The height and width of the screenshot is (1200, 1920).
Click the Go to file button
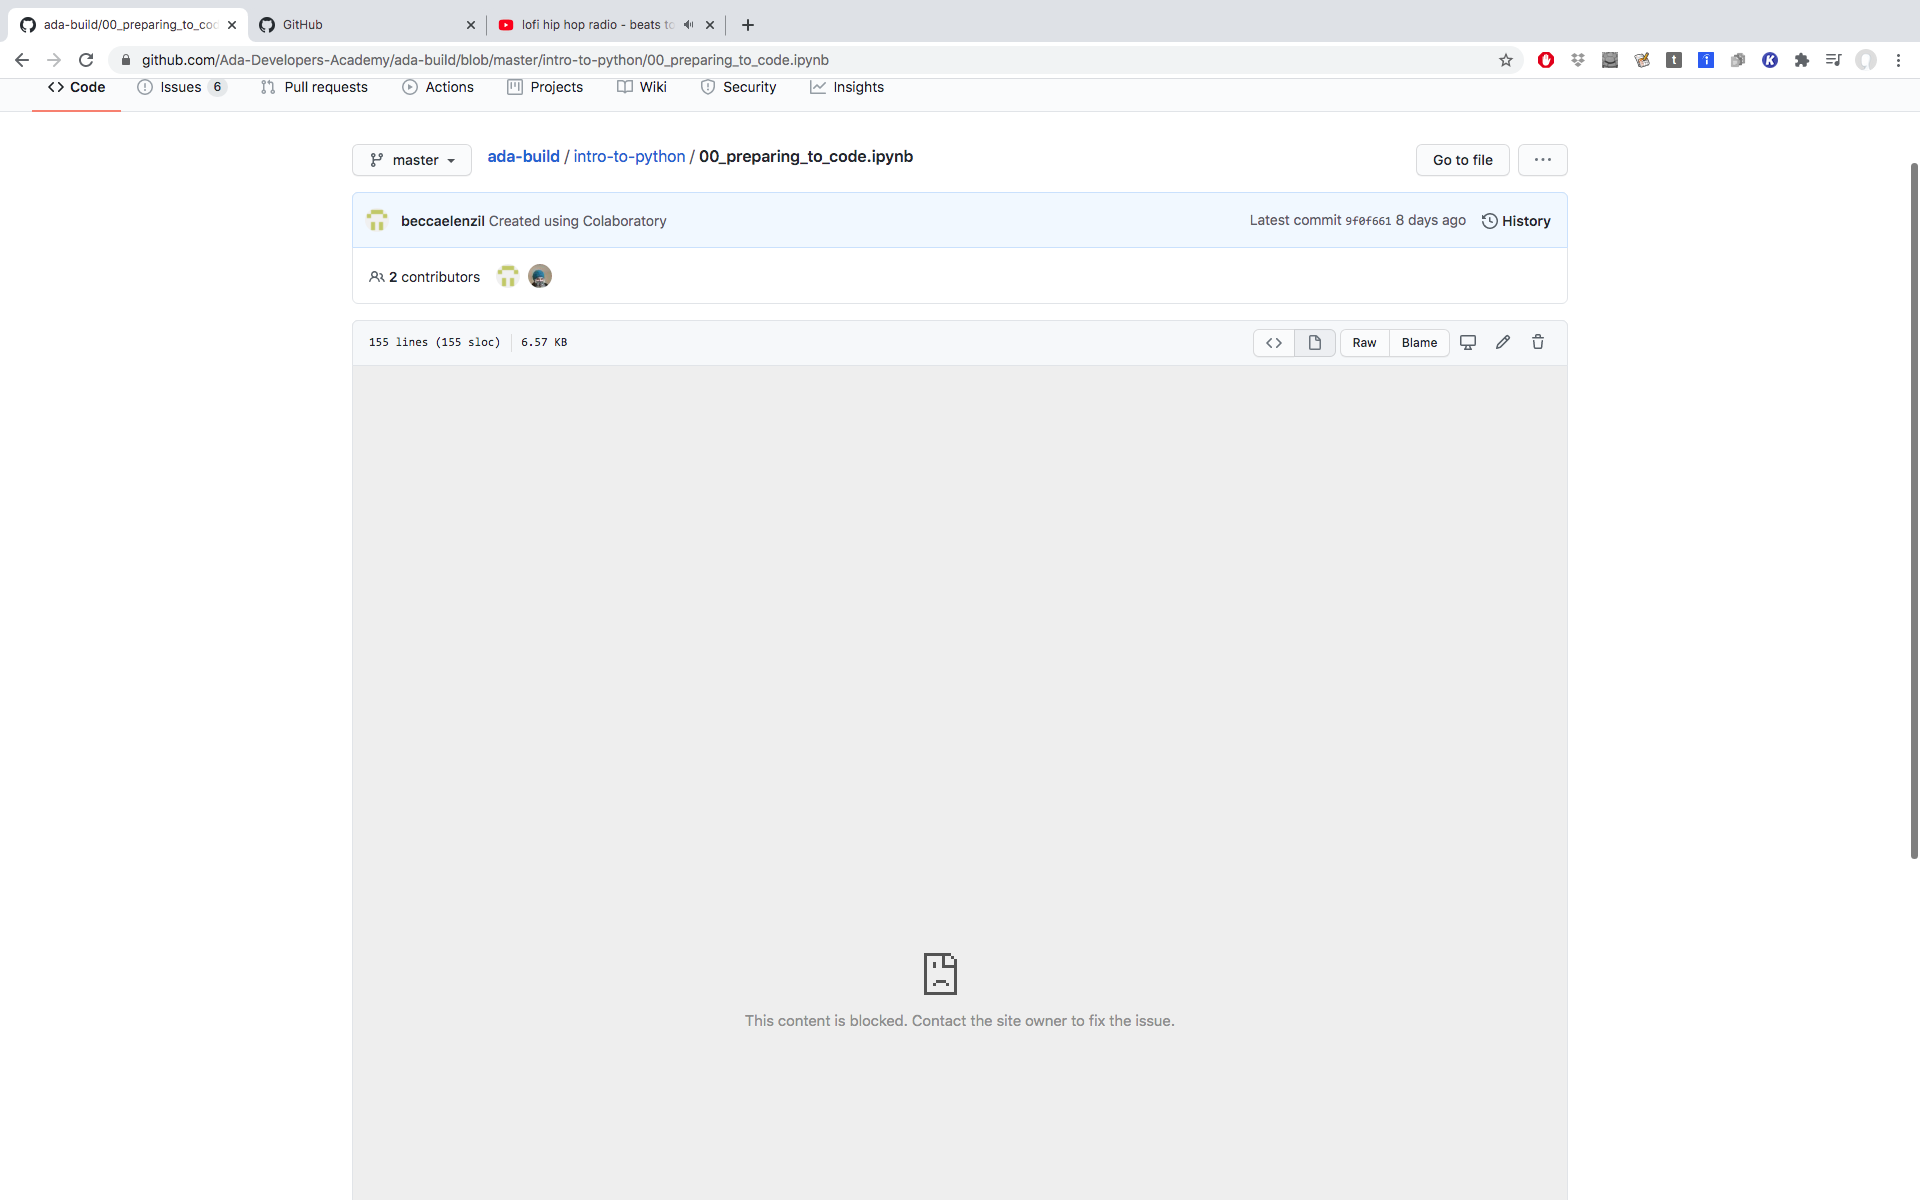click(x=1462, y=160)
